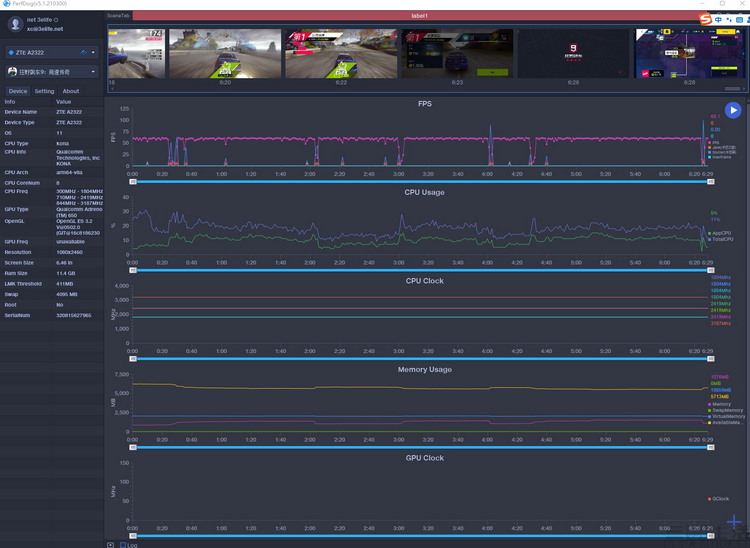Image resolution: width=750 pixels, height=548 pixels.
Task: Toggle the Chinese input mode 中 icon
Action: (x=718, y=20)
